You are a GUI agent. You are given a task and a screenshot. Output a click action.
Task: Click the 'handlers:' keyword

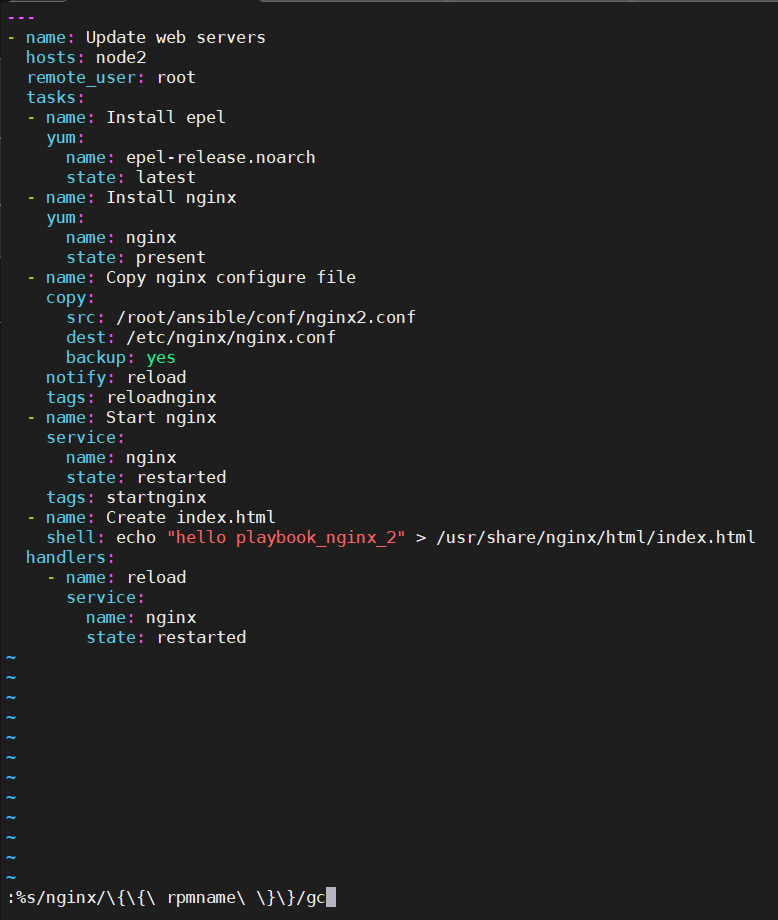[x=70, y=557]
